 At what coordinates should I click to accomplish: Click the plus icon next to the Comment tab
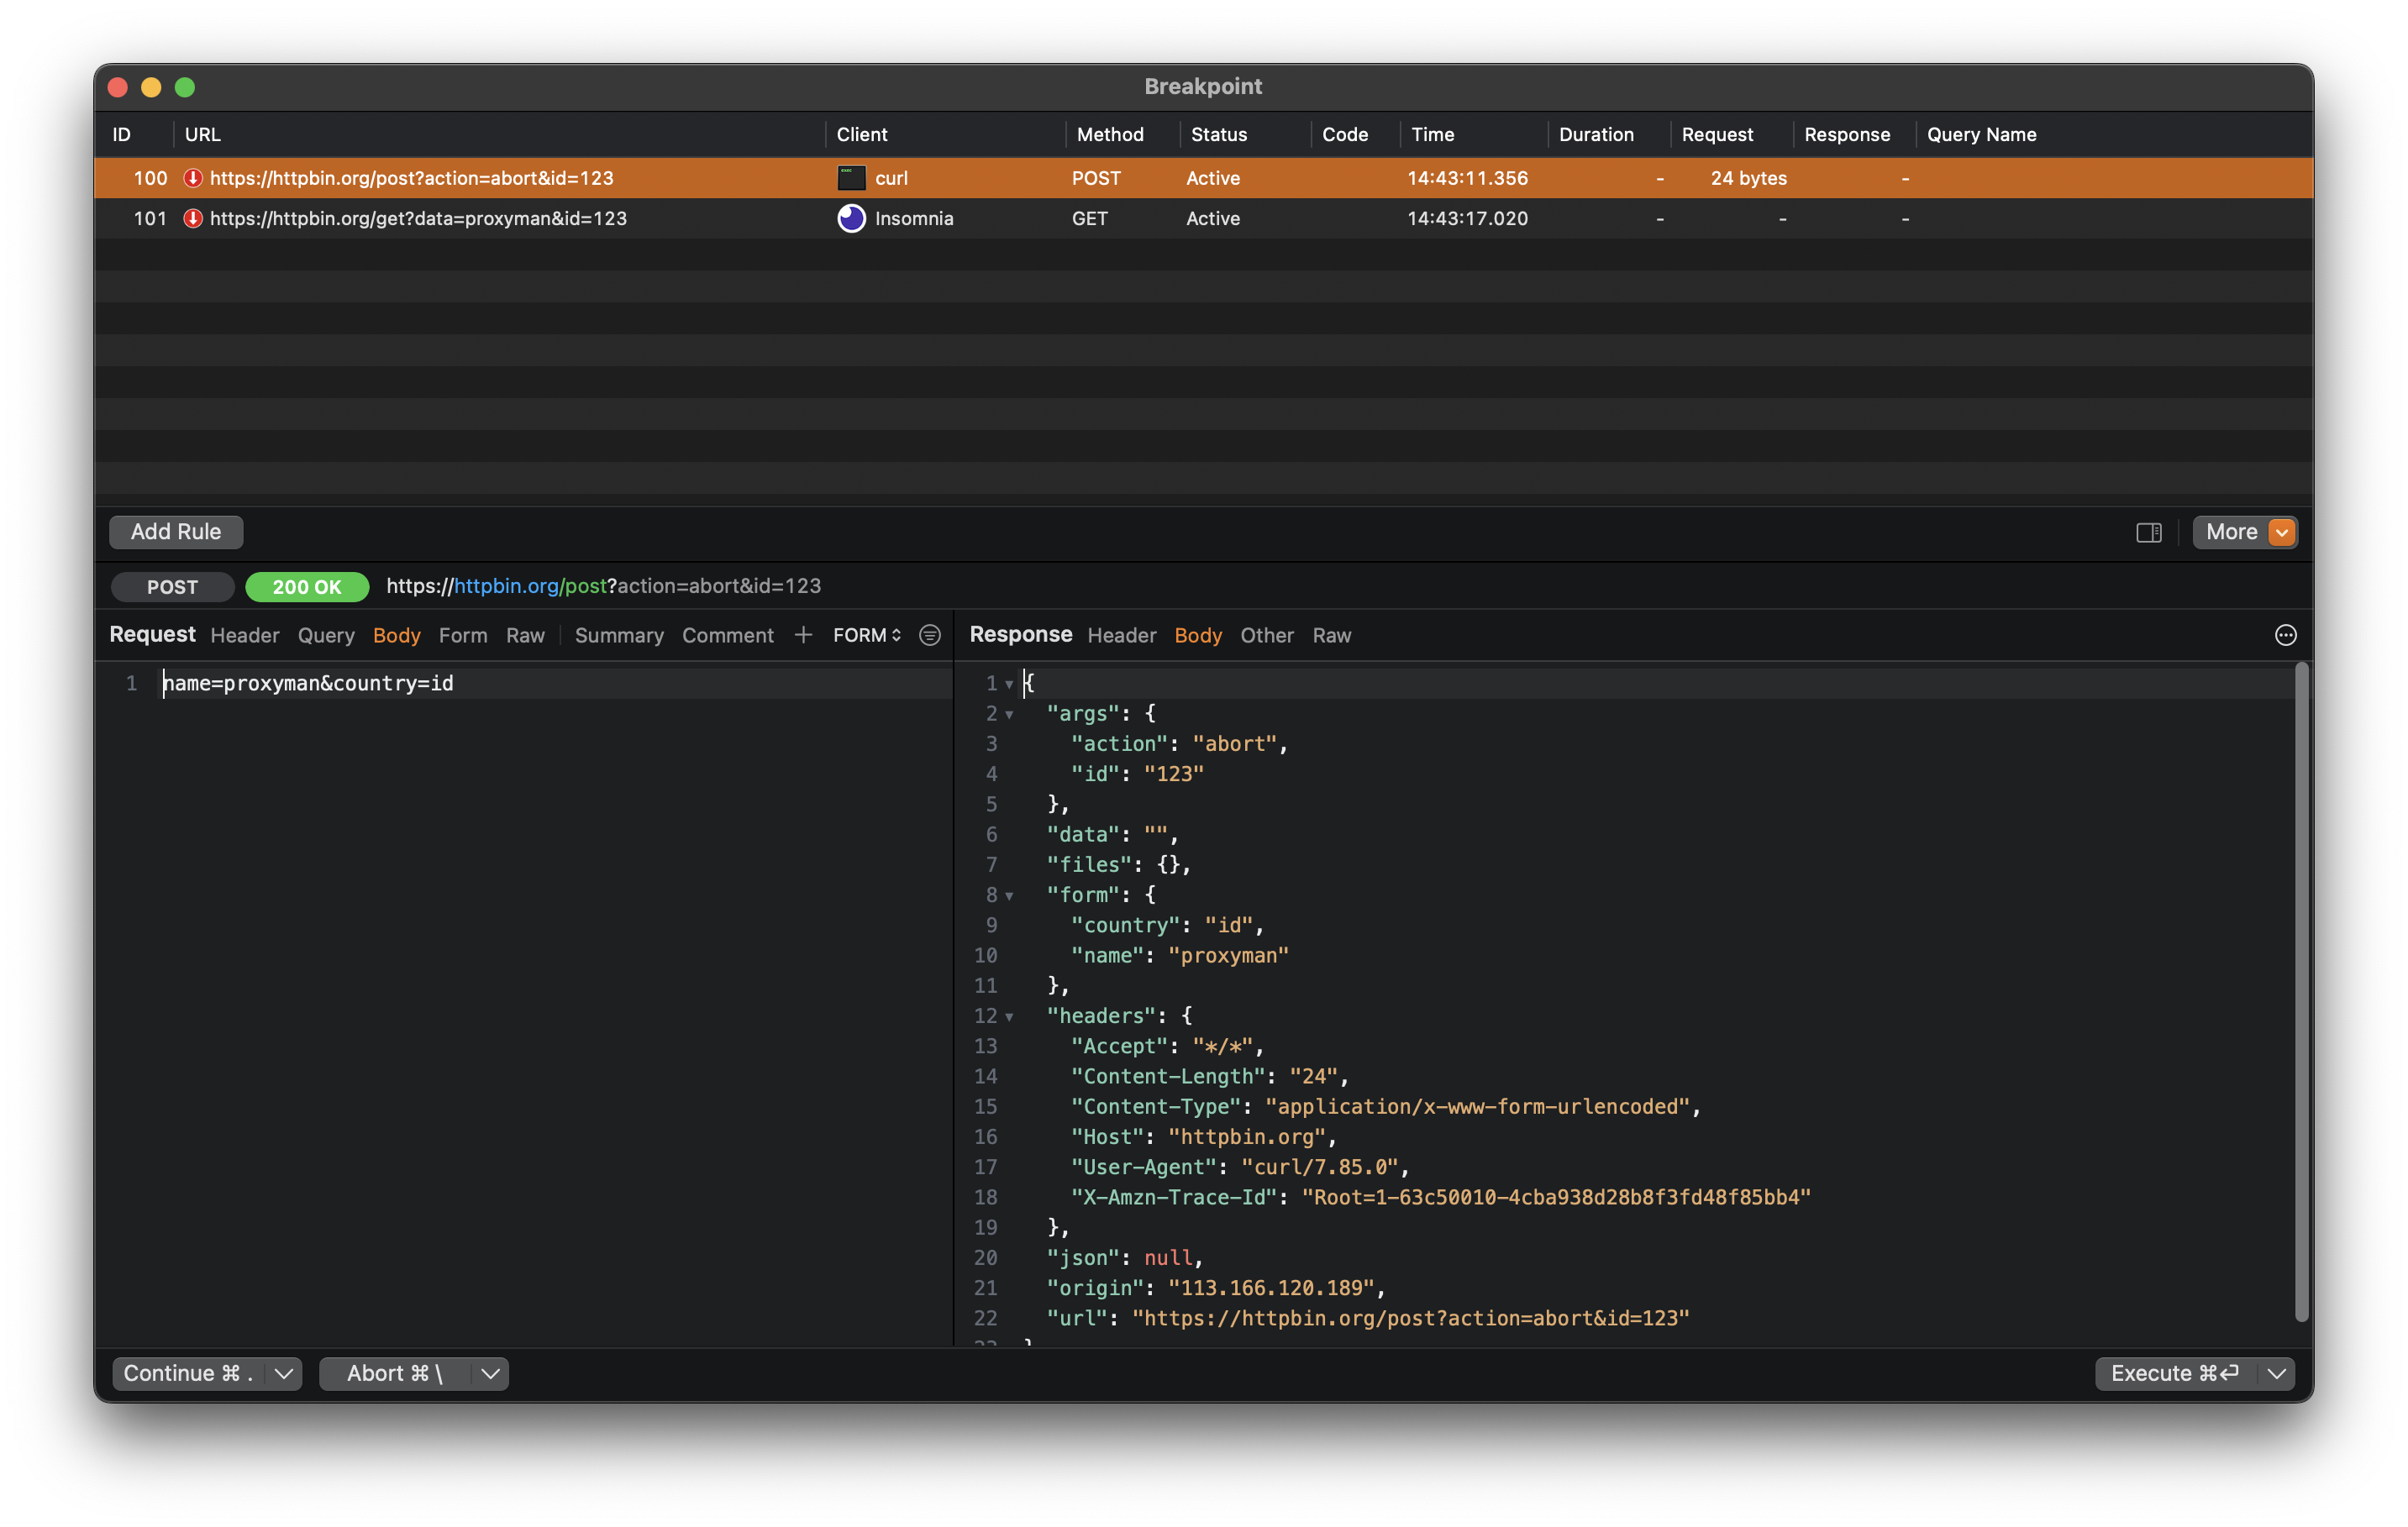pyautogui.click(x=803, y=635)
